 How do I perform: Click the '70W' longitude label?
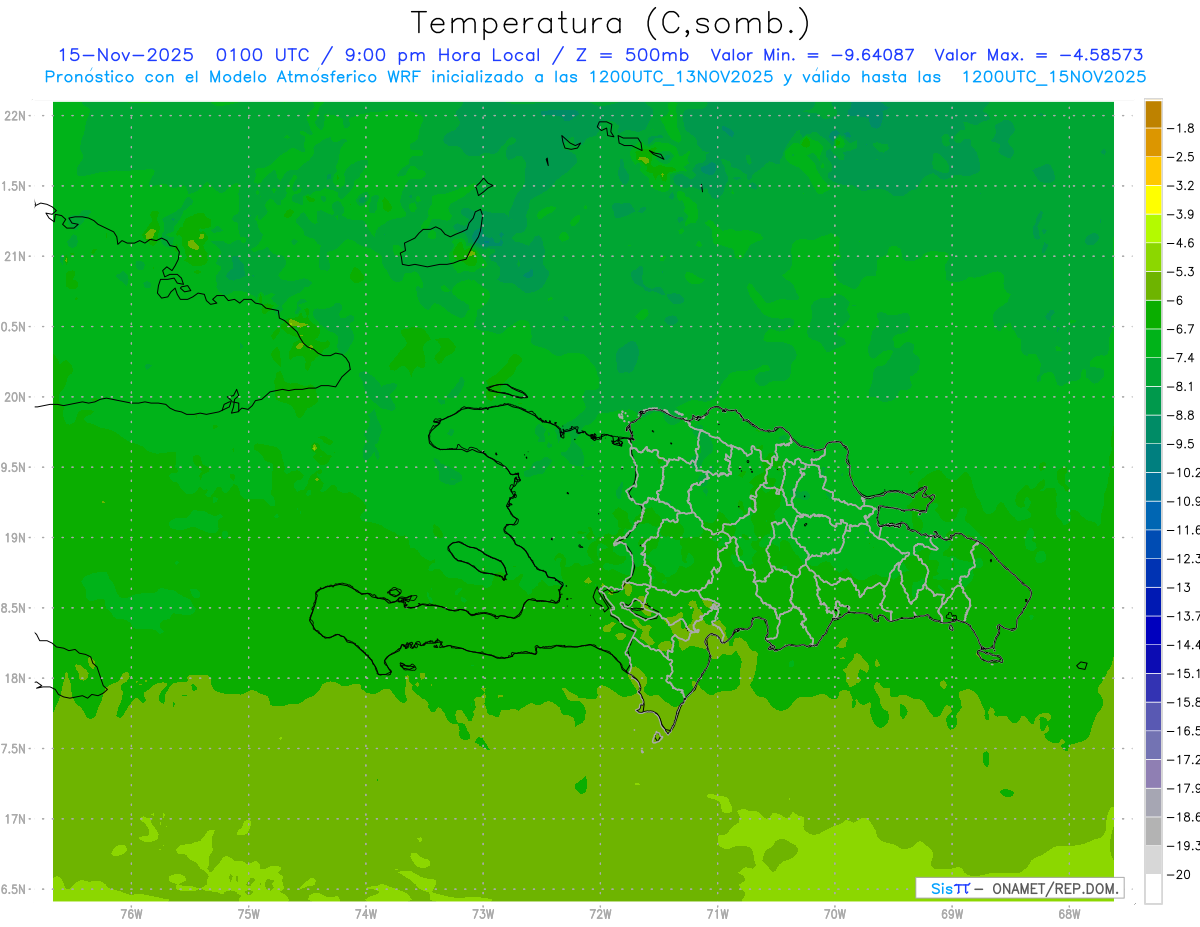[x=835, y=914]
